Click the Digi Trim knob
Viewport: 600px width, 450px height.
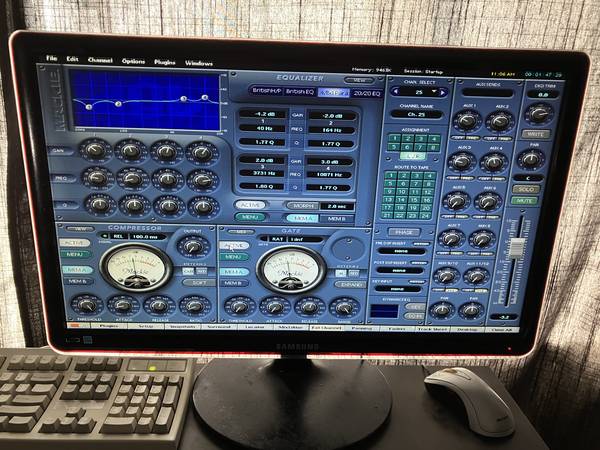(x=538, y=113)
